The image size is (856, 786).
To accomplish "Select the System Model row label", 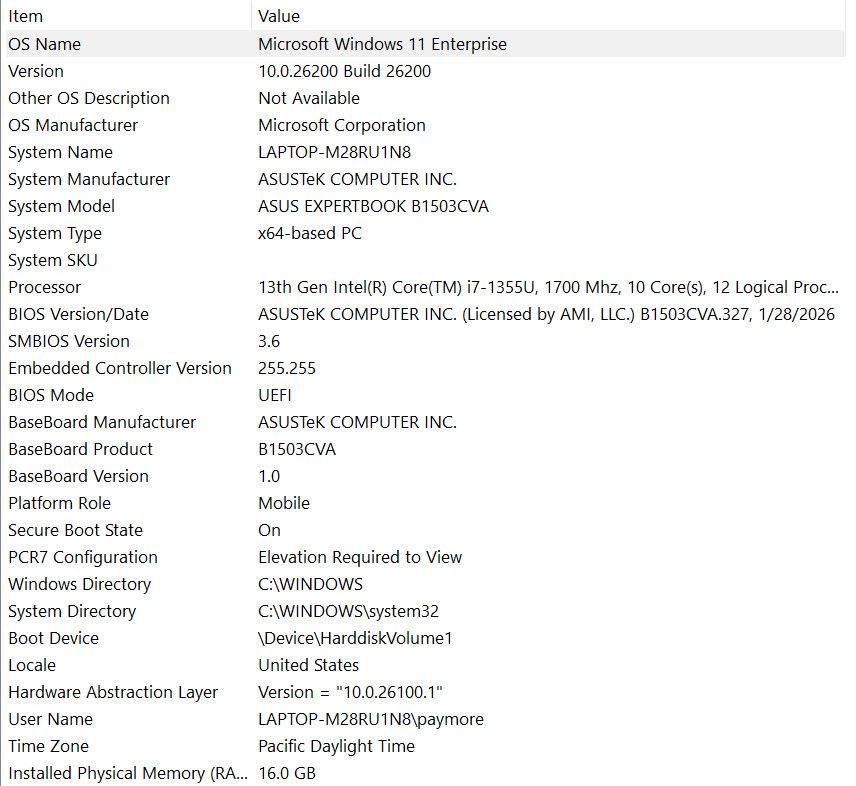I will (61, 206).
